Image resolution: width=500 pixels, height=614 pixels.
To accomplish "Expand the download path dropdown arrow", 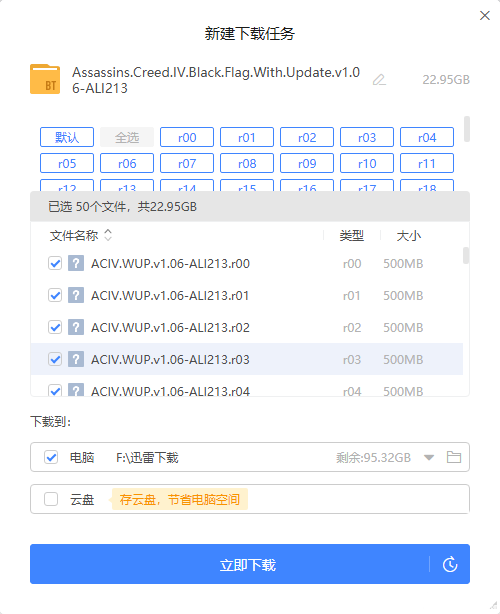I will (429, 457).
